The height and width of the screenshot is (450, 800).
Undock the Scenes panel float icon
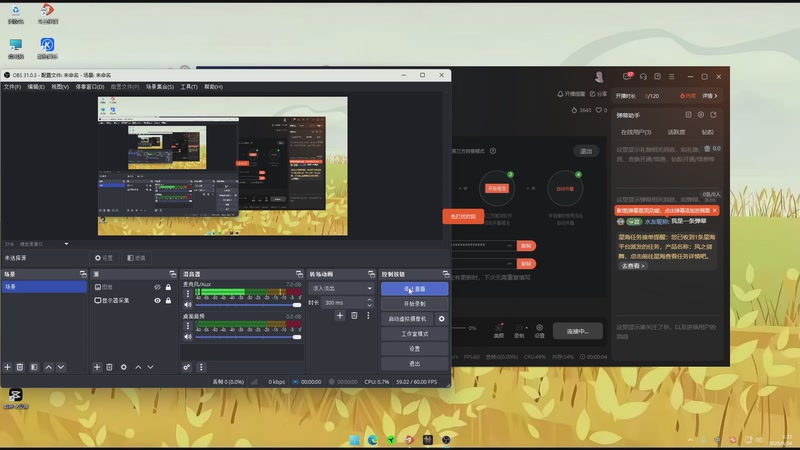83,274
